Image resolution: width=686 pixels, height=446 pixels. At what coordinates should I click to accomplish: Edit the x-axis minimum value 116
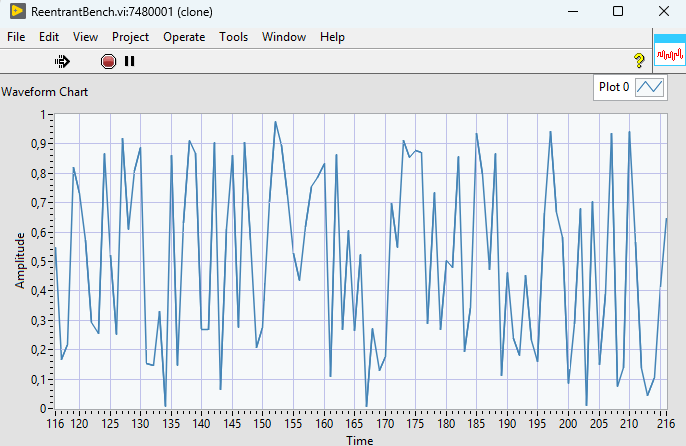click(x=55, y=424)
